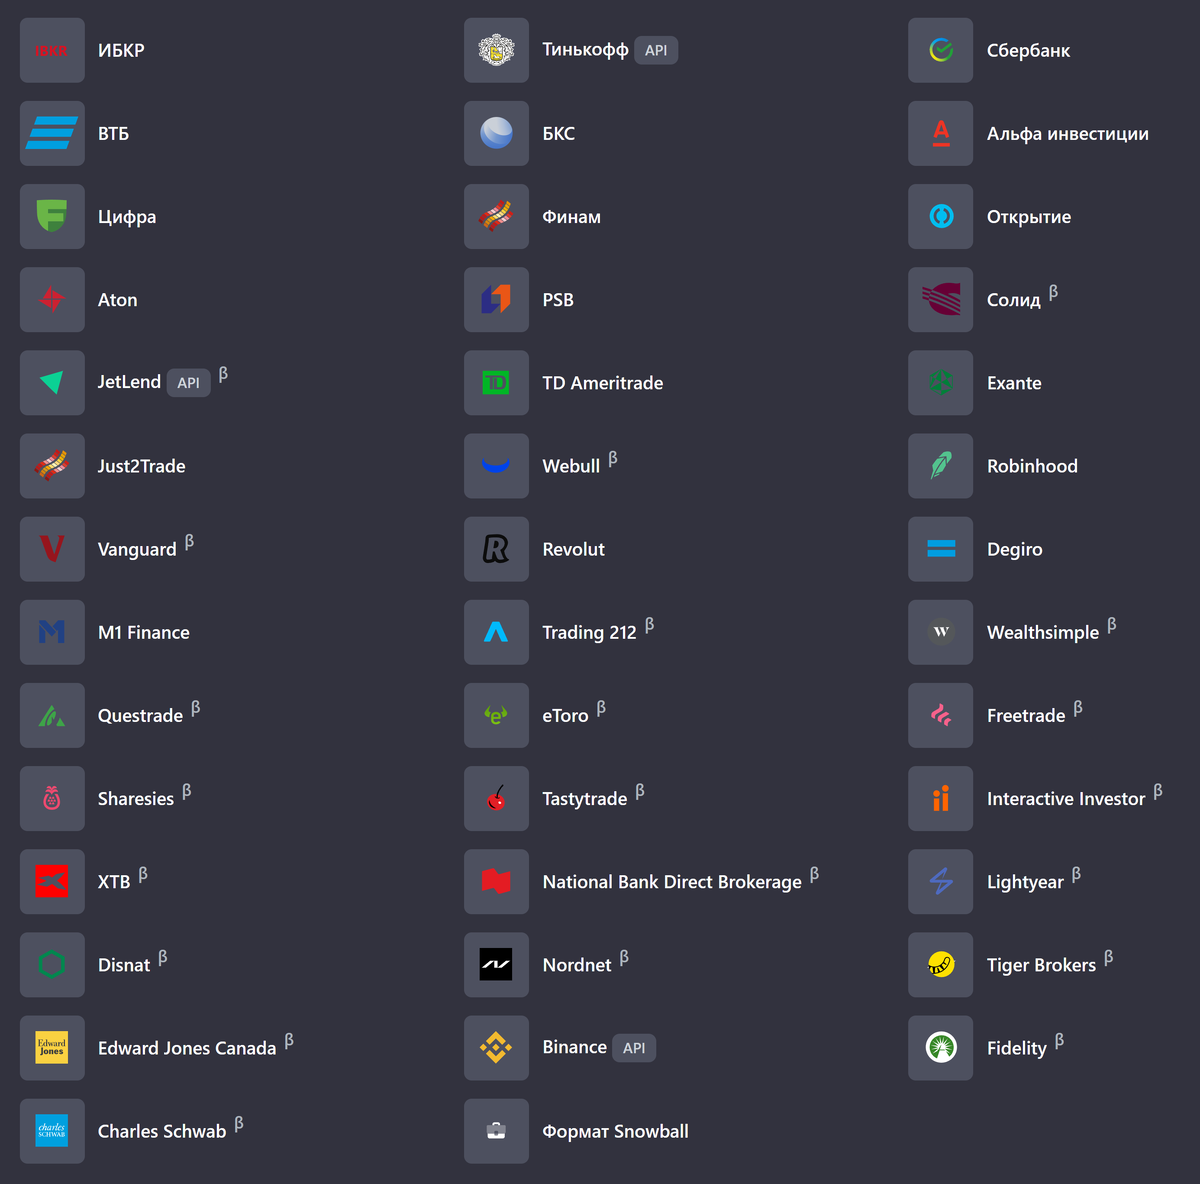Image resolution: width=1200 pixels, height=1184 pixels.
Task: Select the Tiger Brokers yellow icon
Action: tap(940, 963)
